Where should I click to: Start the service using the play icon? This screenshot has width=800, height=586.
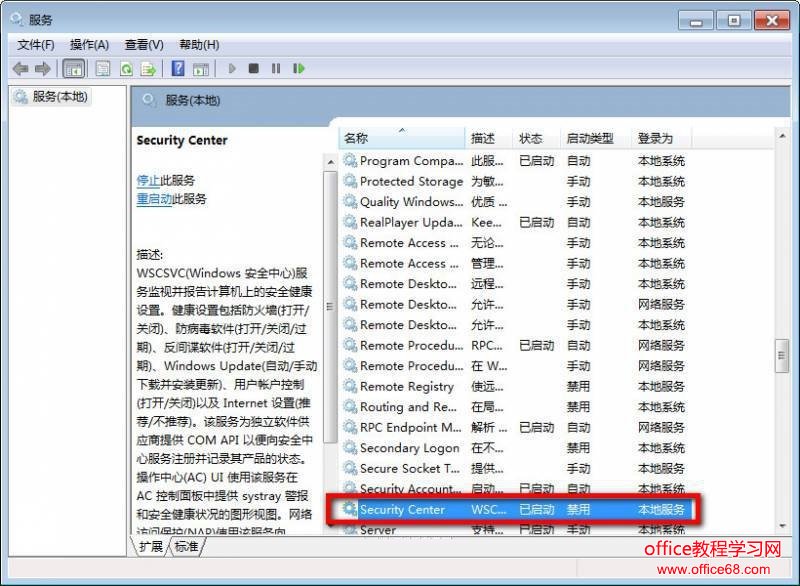pyautogui.click(x=230, y=68)
